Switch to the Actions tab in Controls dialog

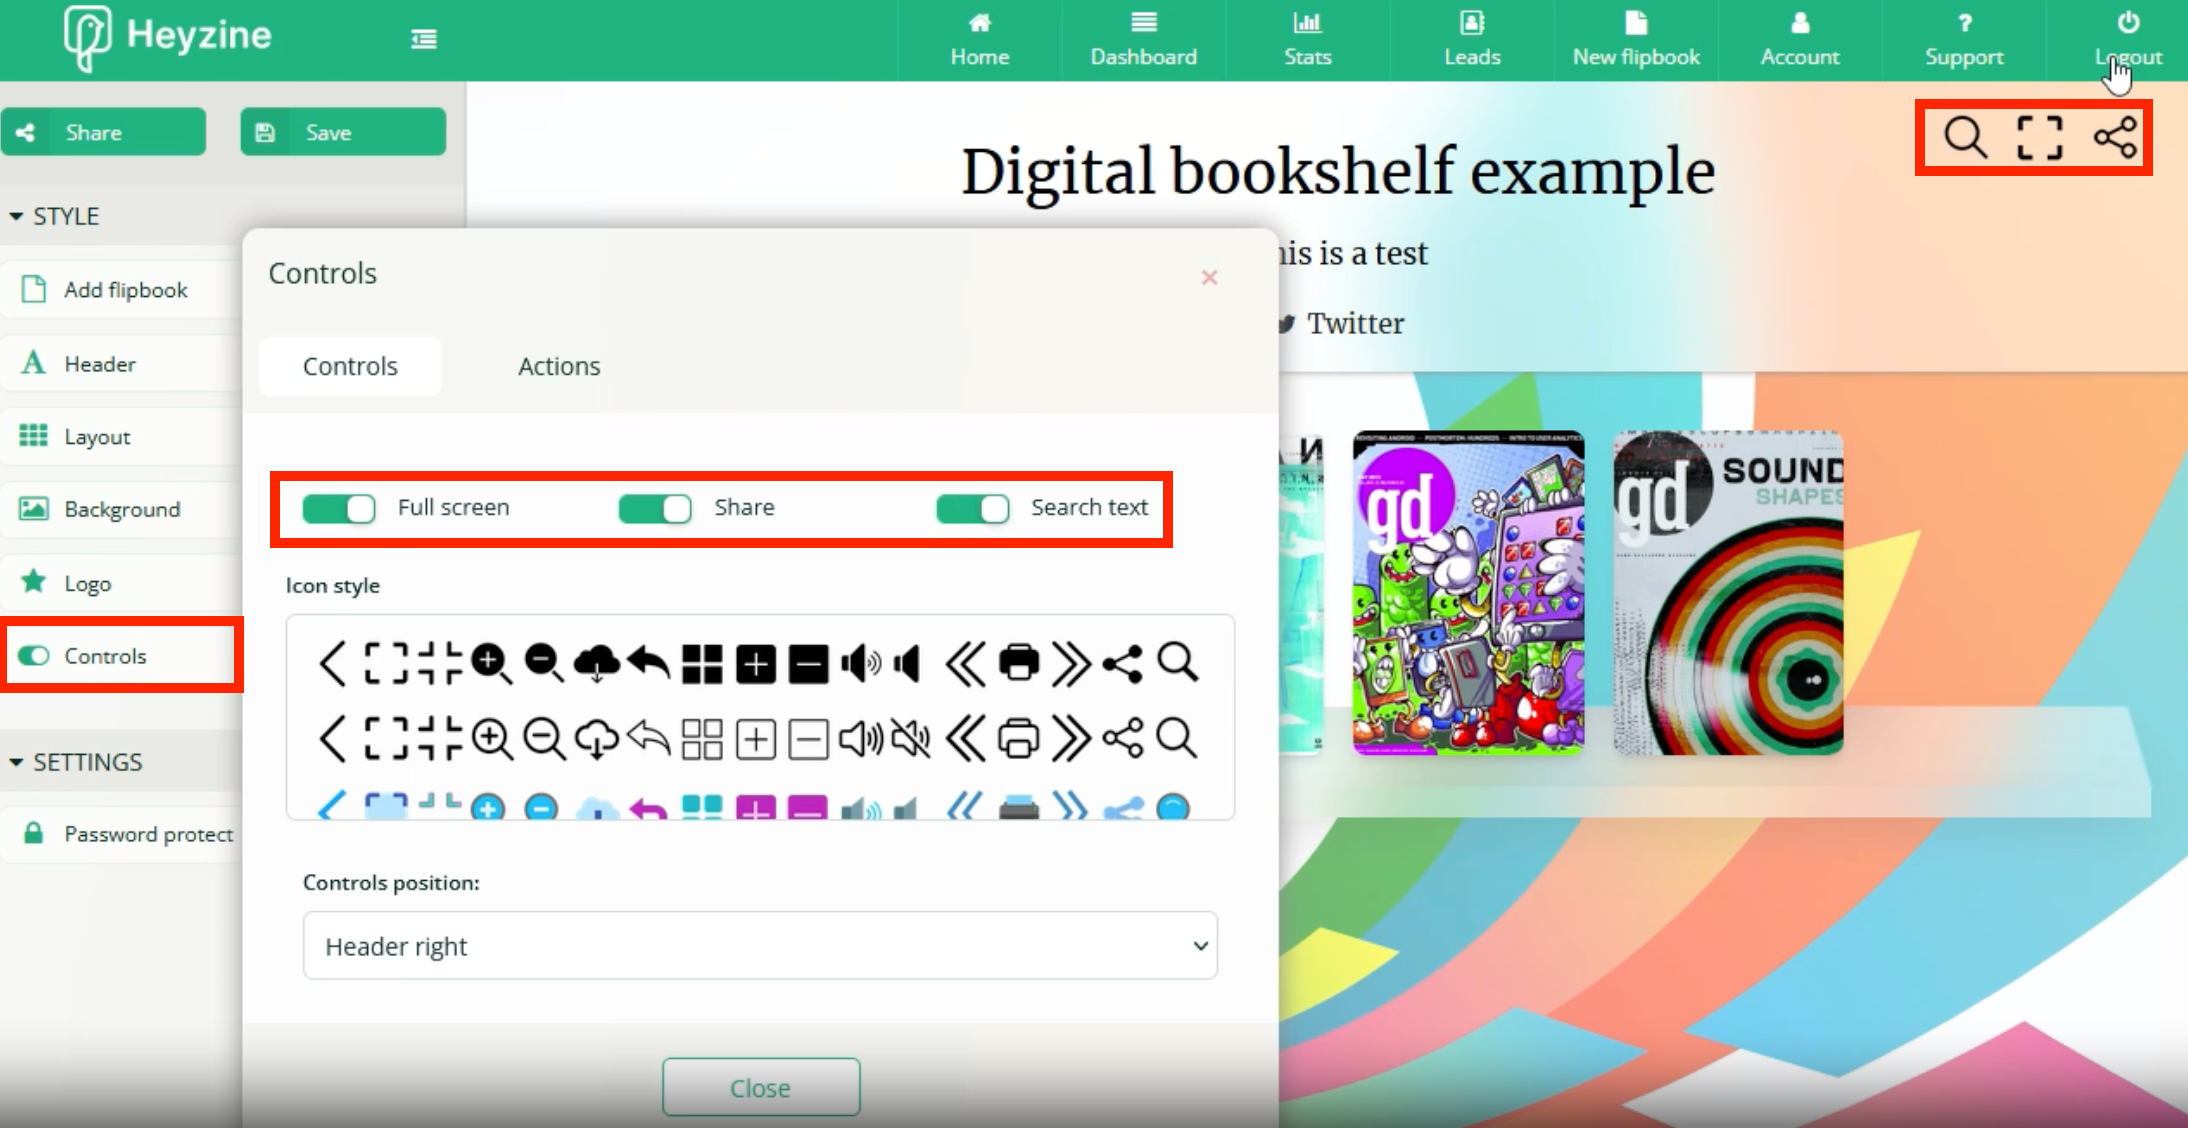click(x=558, y=366)
